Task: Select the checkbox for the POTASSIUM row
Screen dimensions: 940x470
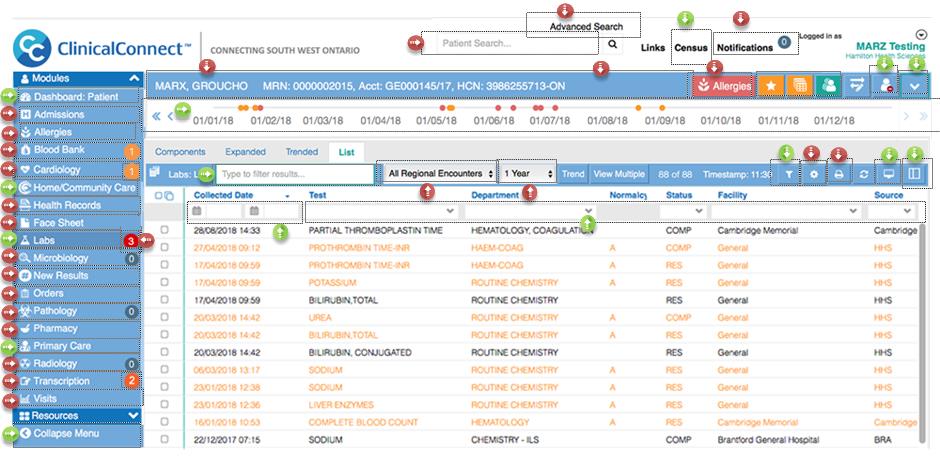Action: (x=165, y=283)
